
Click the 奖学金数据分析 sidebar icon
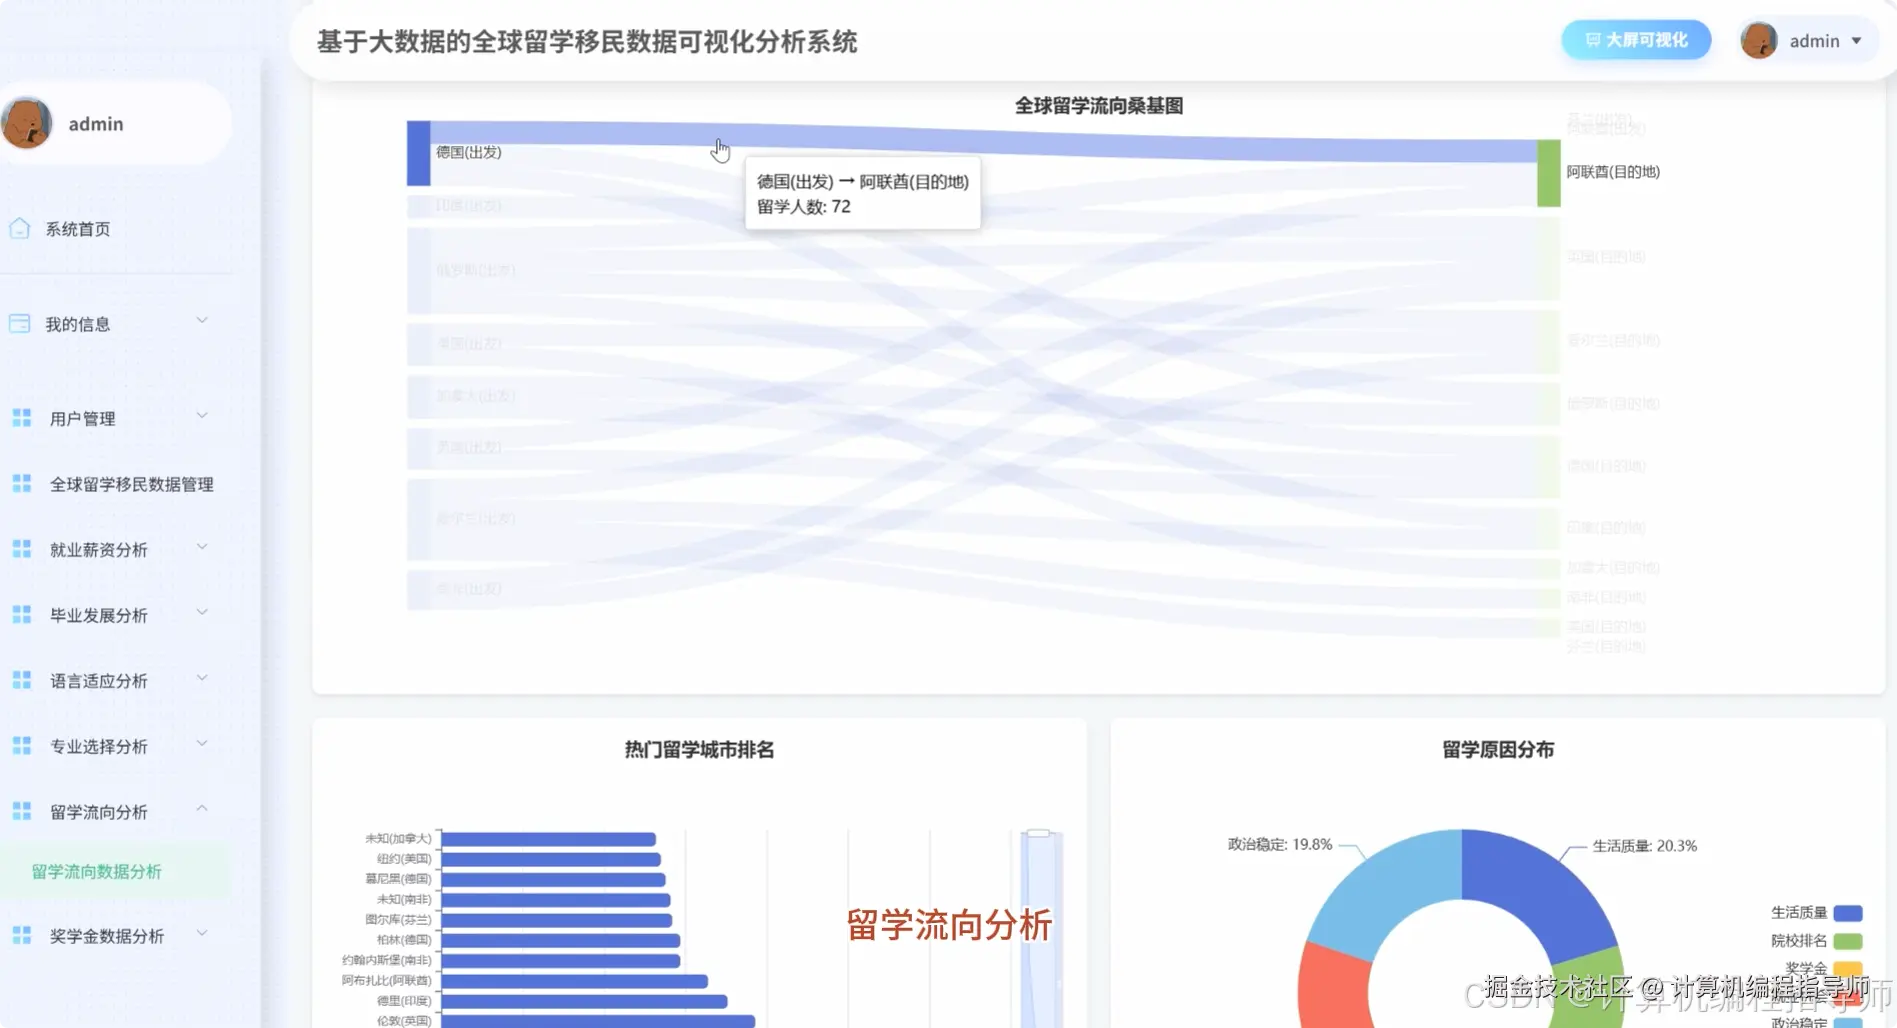pyautogui.click(x=21, y=935)
